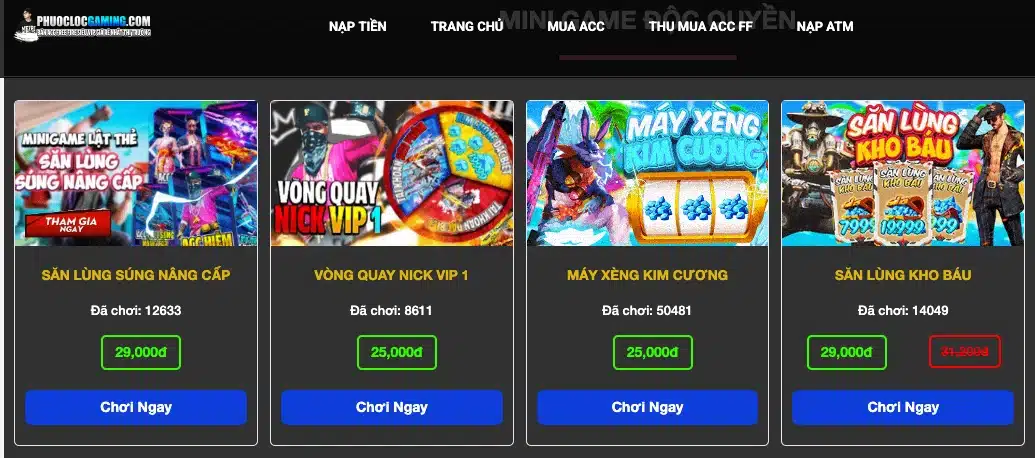Open the Mua Acc menu
The height and width of the screenshot is (458, 1035).
576,26
